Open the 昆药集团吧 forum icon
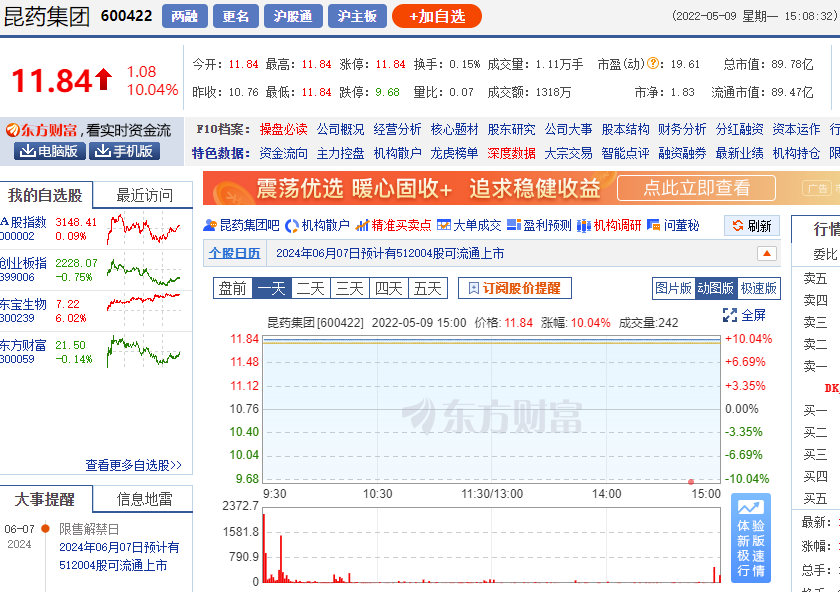The width and height of the screenshot is (840, 592). pyautogui.click(x=210, y=226)
